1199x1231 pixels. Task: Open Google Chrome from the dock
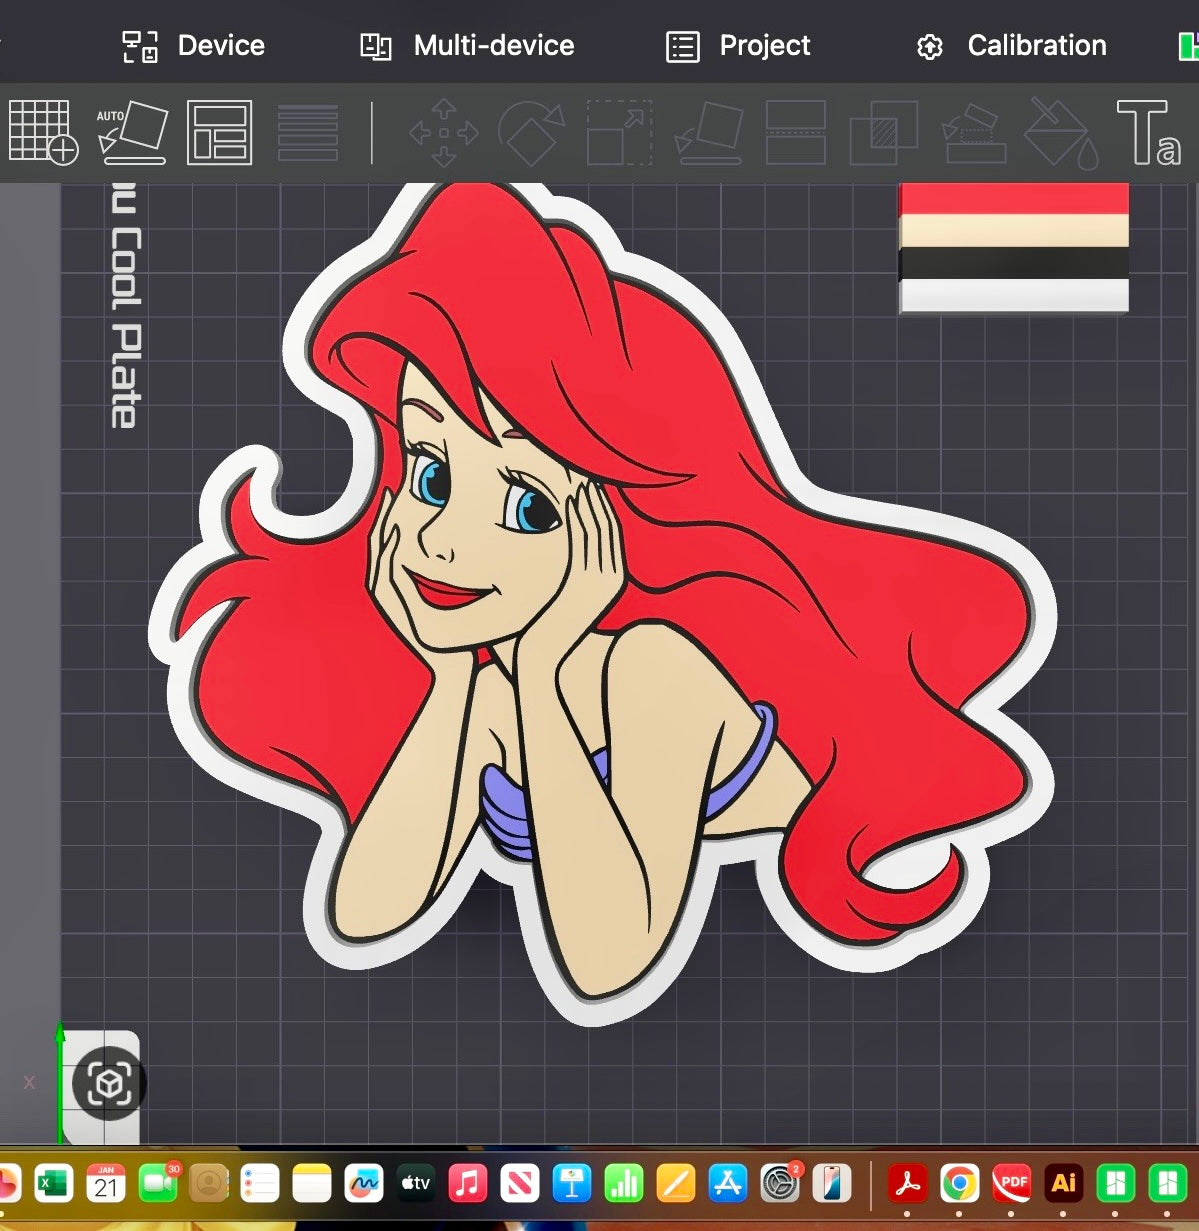[959, 1184]
